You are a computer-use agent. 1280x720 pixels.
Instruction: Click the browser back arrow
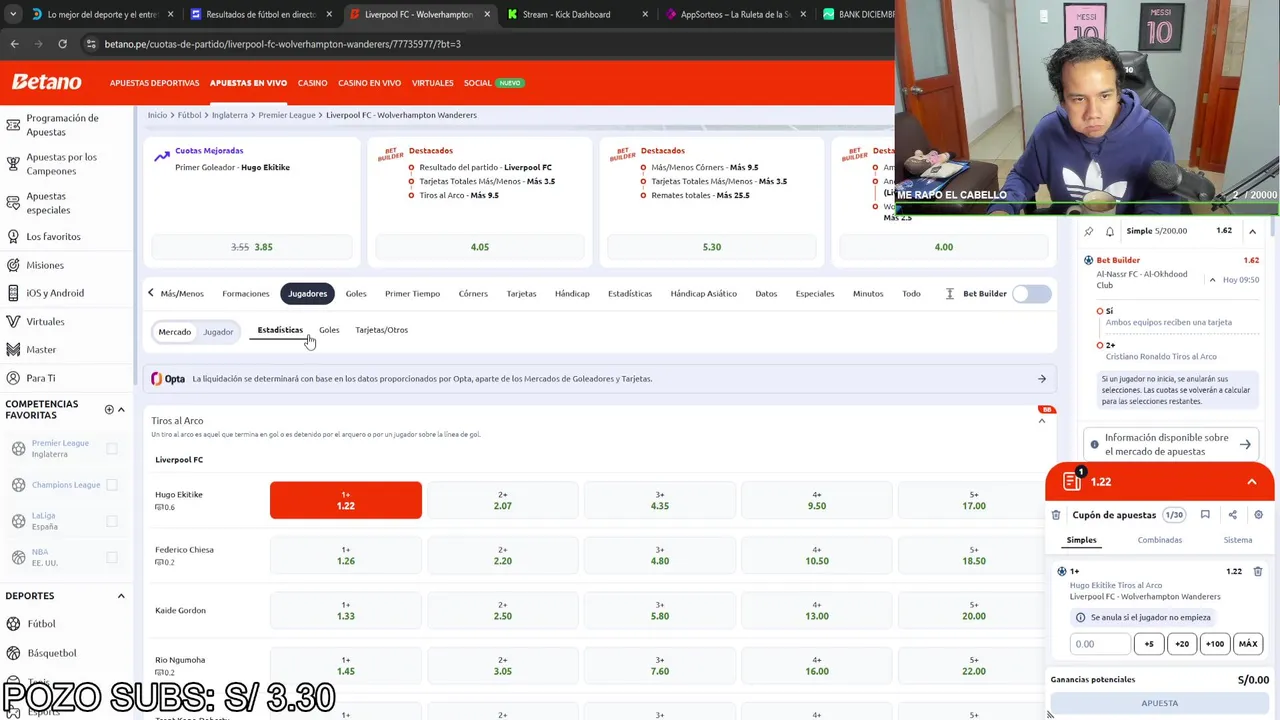coord(14,44)
